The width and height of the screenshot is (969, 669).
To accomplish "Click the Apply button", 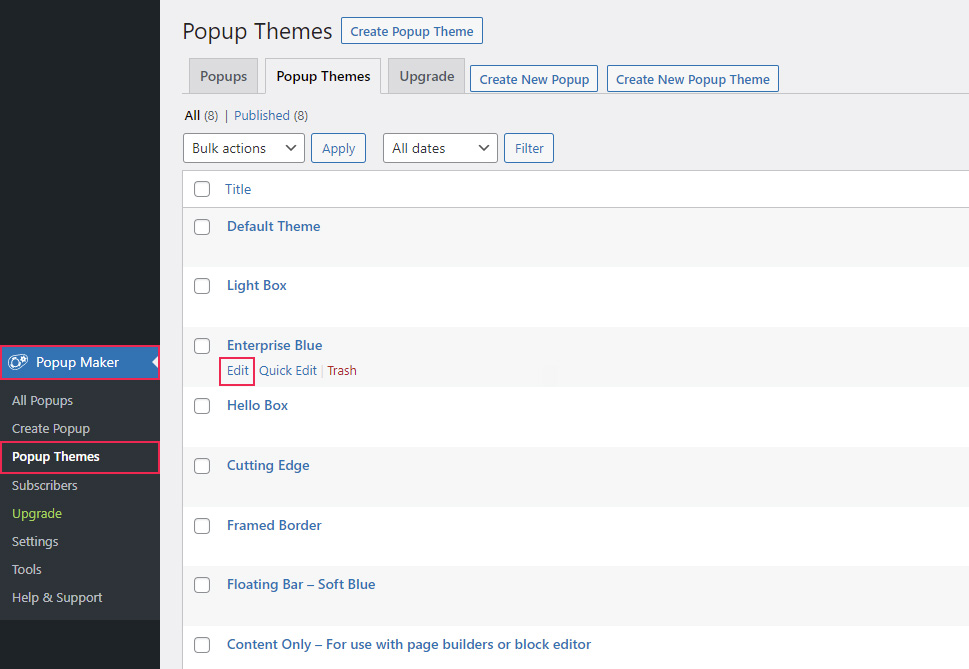I will point(337,148).
